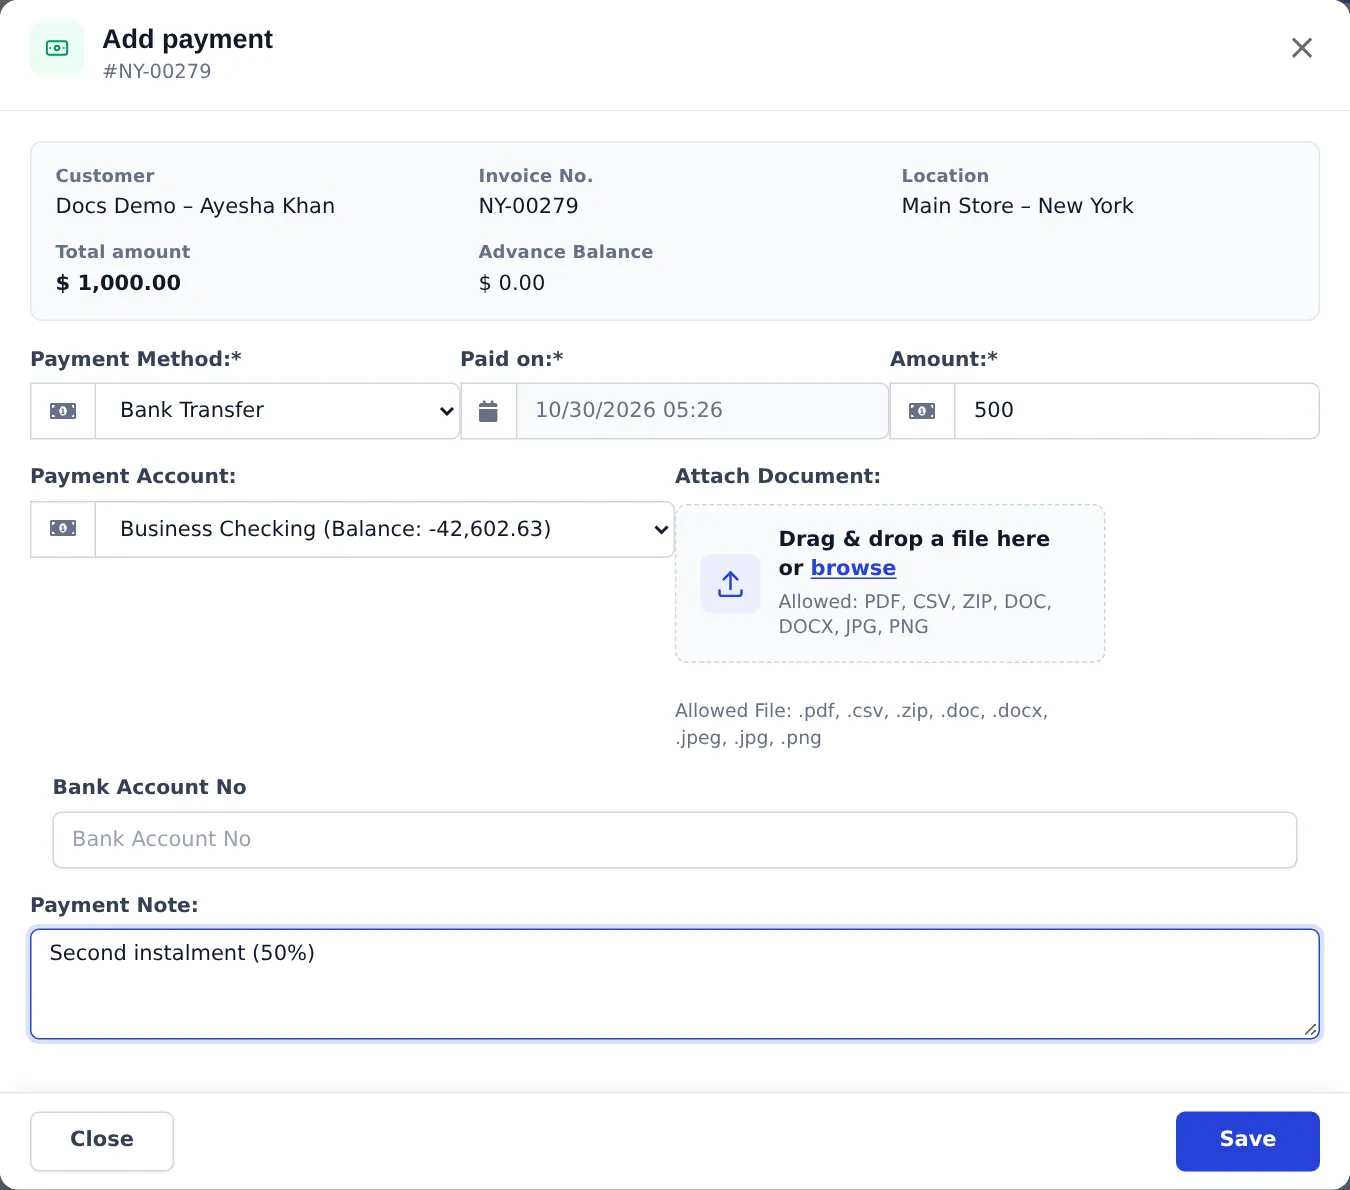Click the money icon beside Amount

[922, 411]
